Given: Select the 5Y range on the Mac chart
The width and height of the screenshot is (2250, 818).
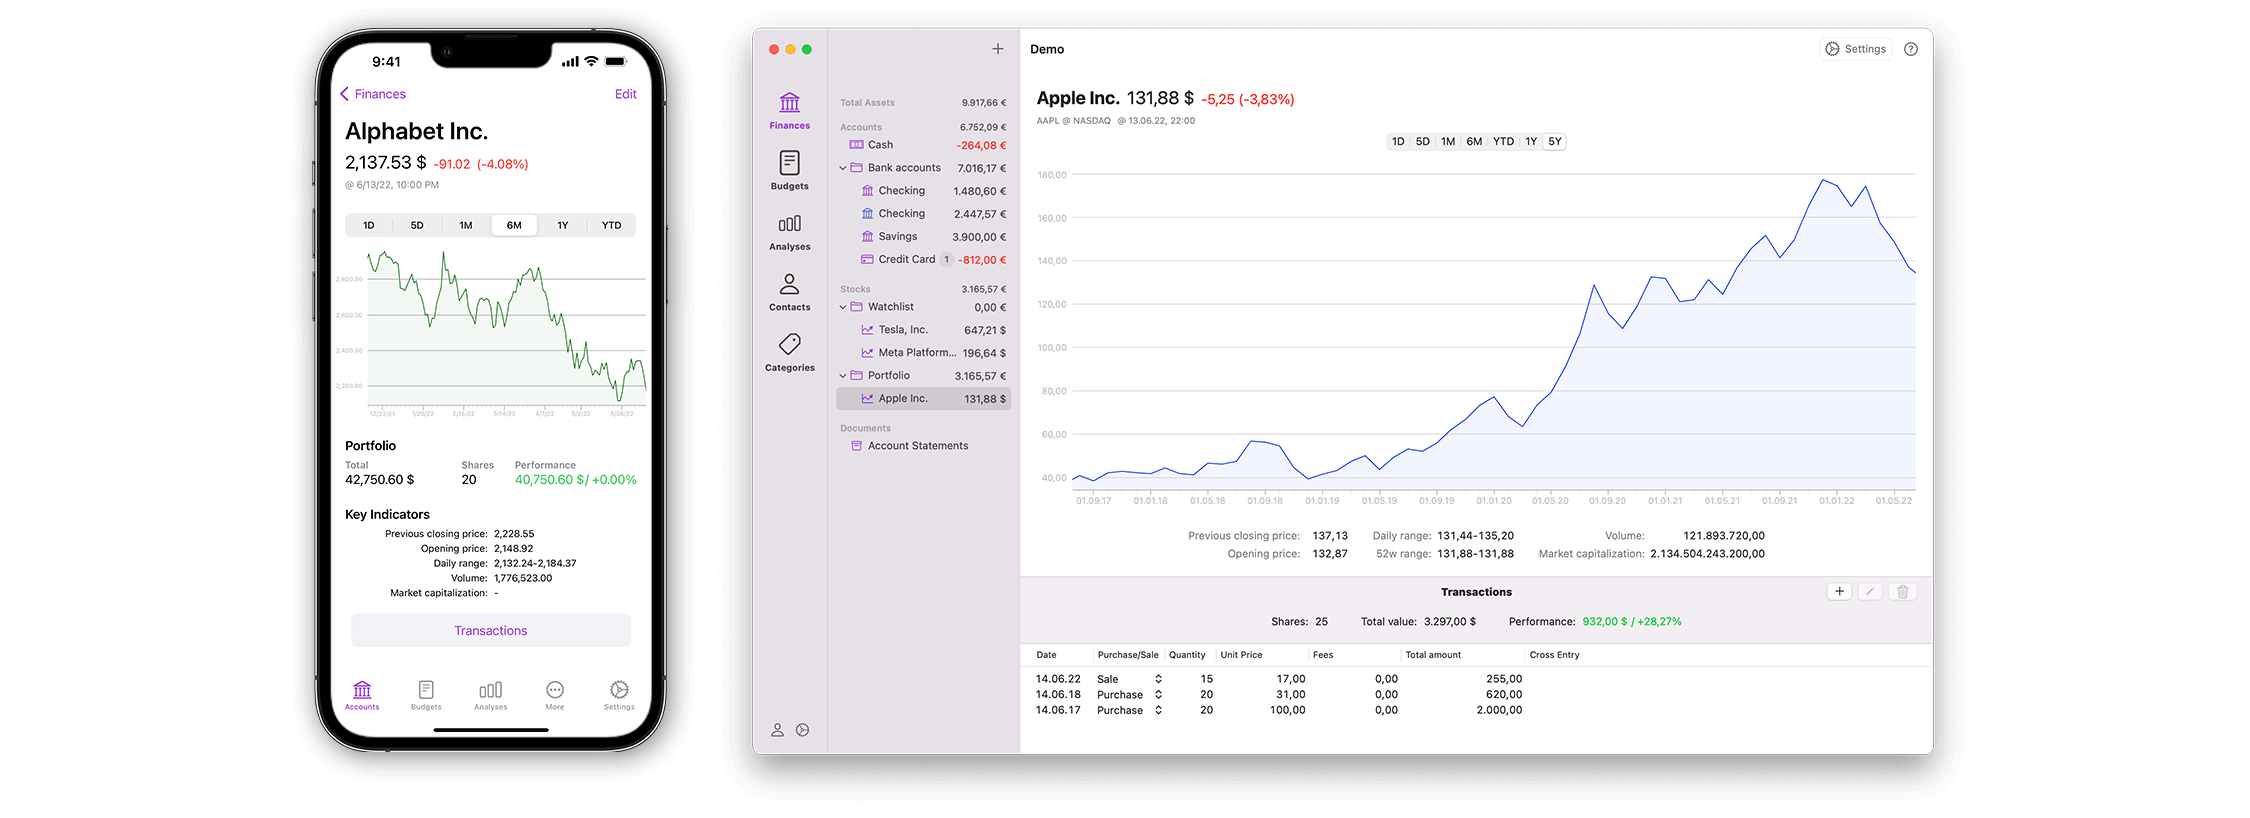Looking at the screenshot, I should (1554, 142).
